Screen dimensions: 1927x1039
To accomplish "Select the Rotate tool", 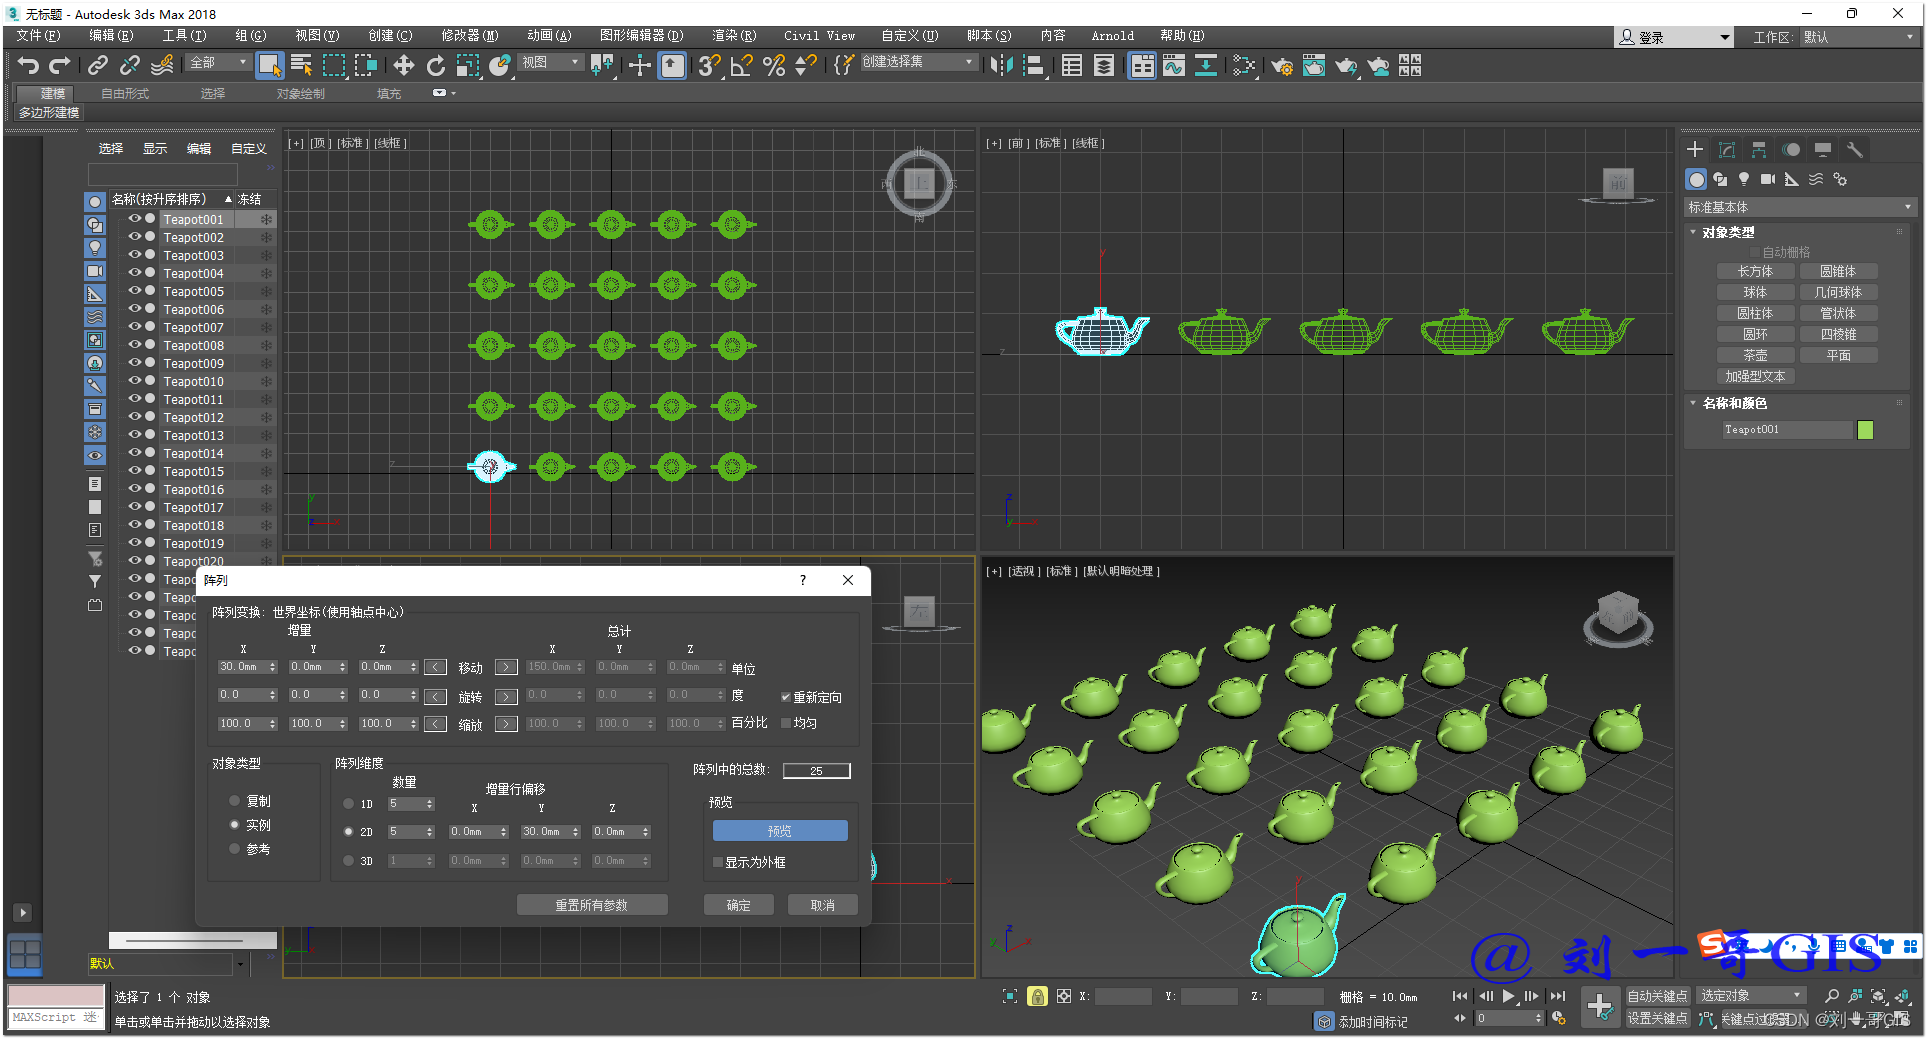I will coord(435,66).
